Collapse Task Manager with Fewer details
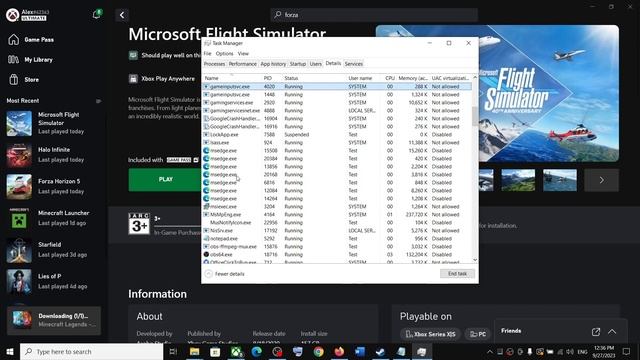The image size is (640, 360). [225, 274]
